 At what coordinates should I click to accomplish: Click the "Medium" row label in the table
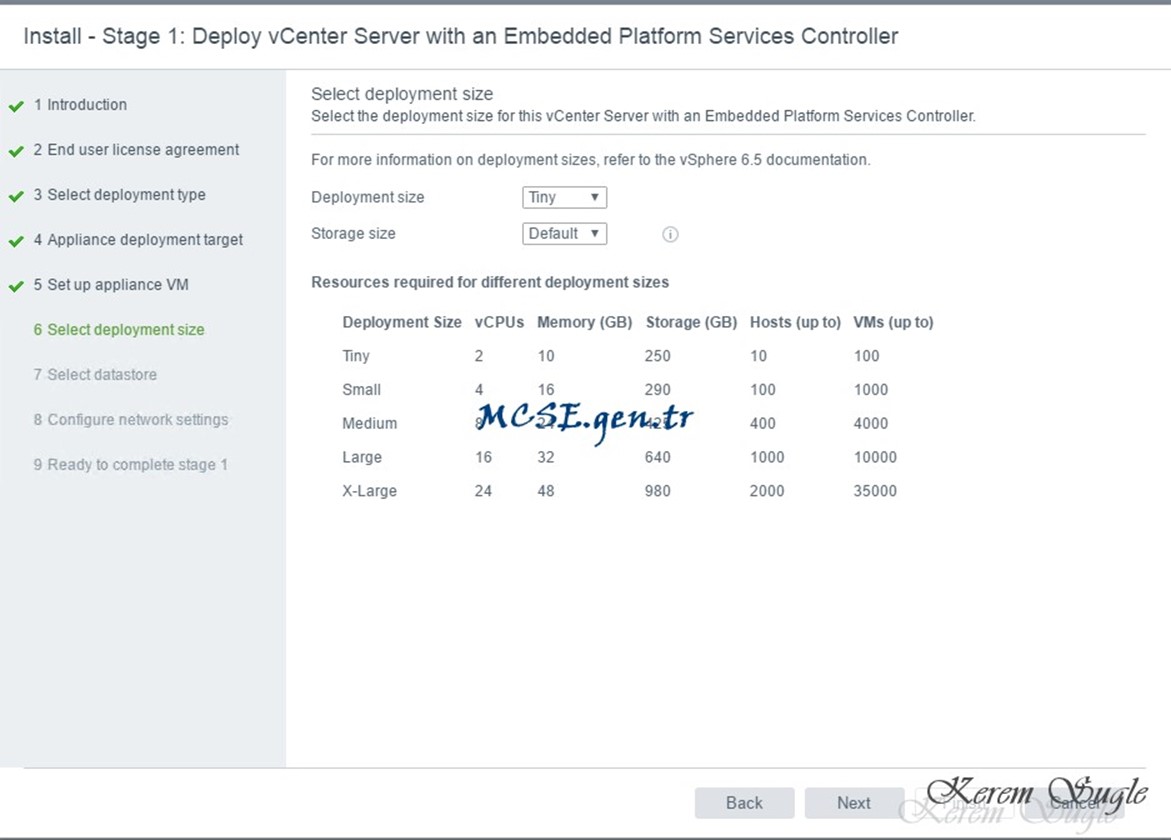(370, 423)
